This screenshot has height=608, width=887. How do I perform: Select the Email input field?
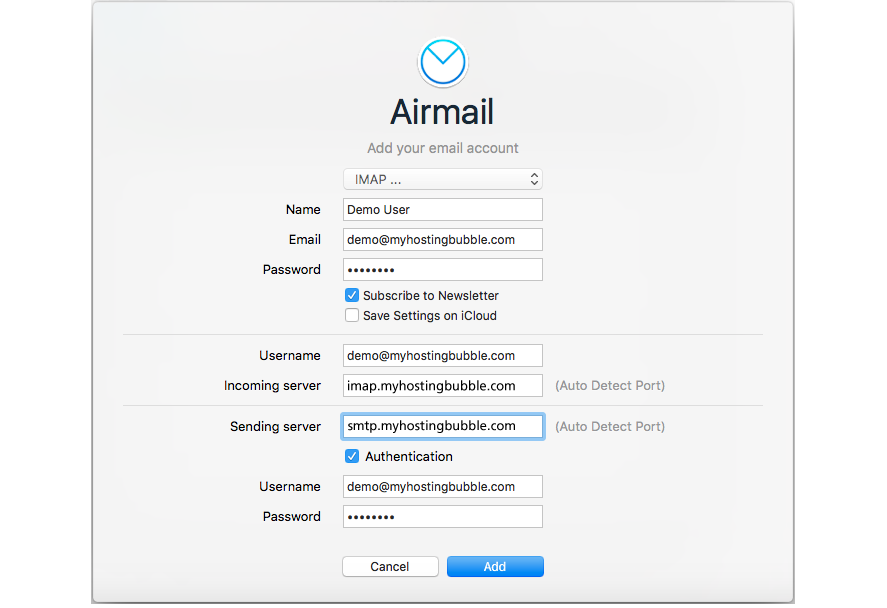(x=443, y=240)
